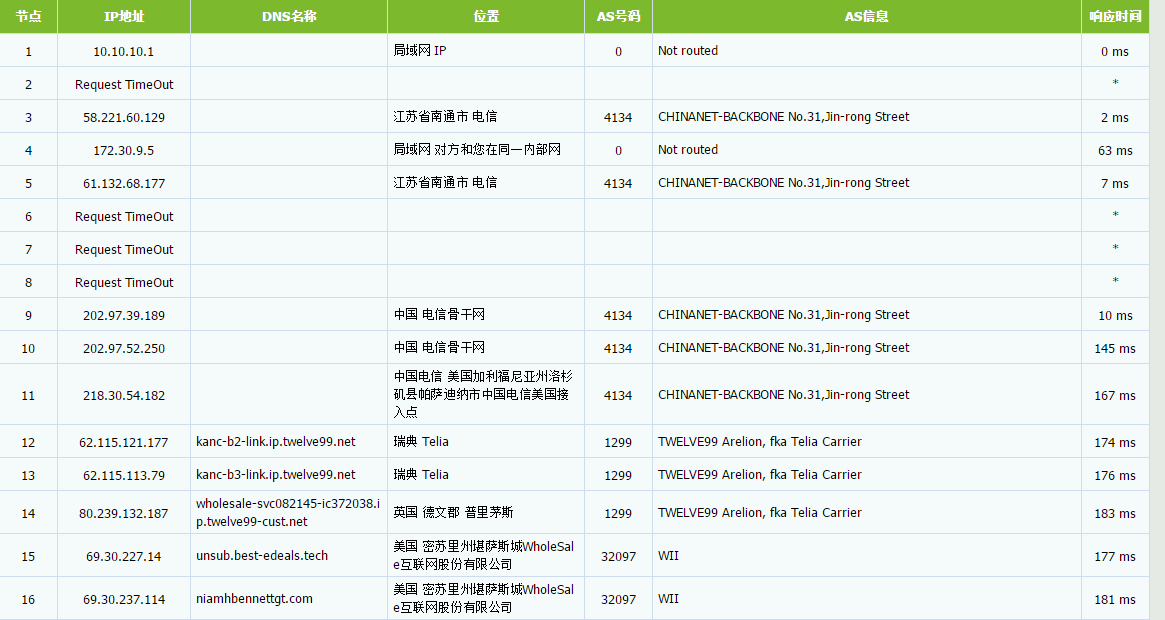
Task: Select IP address 172.30.9.5
Action: 123,150
